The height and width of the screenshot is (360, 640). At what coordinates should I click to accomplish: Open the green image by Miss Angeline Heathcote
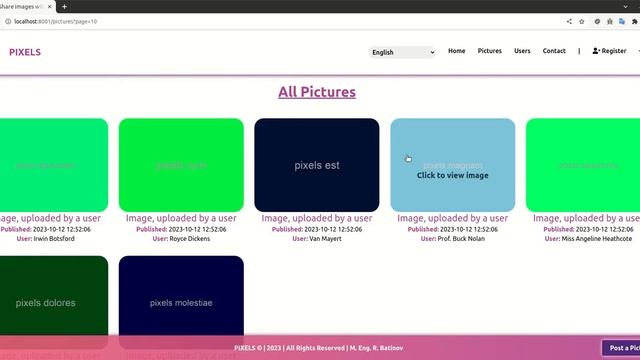[583, 165]
